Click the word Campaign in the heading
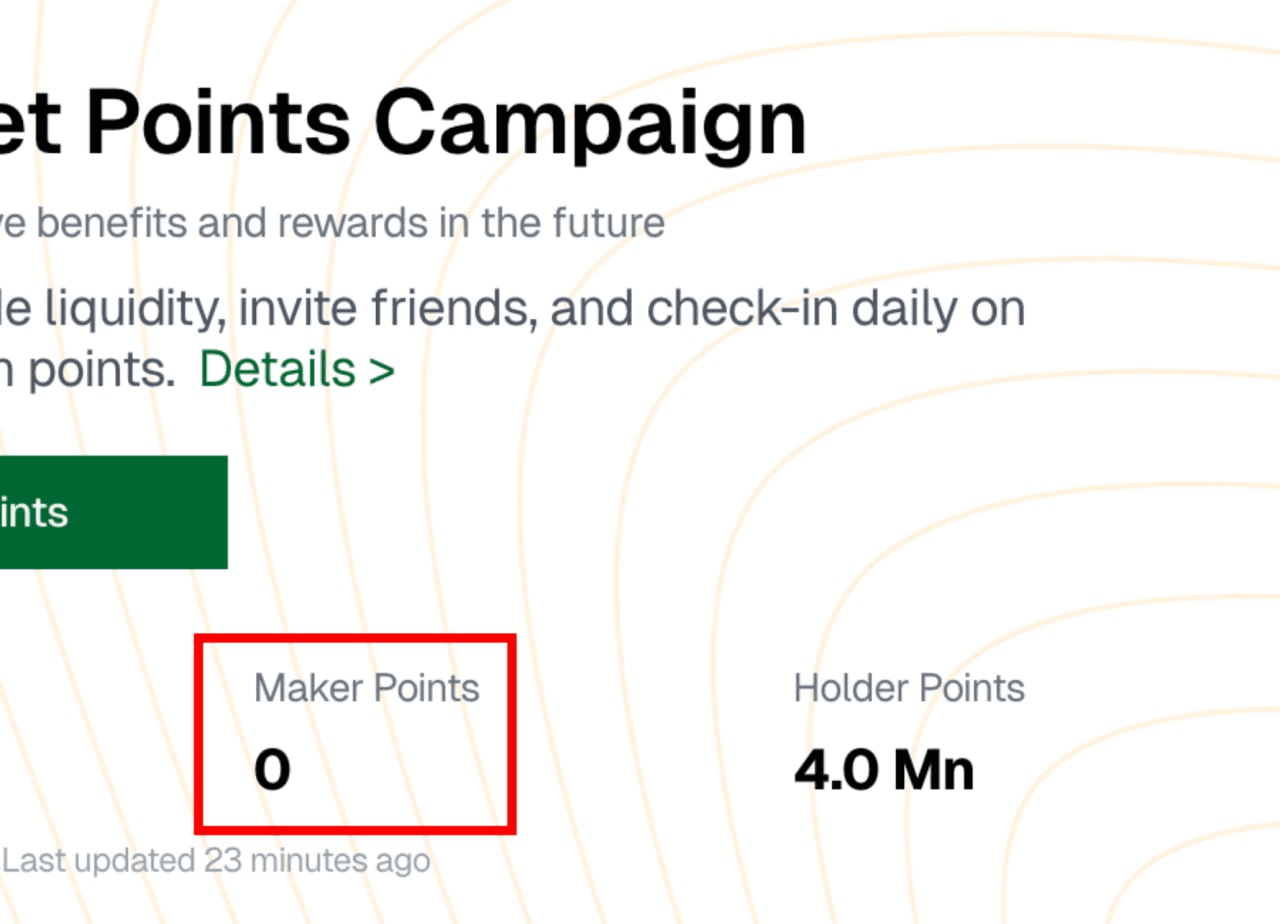 point(590,125)
